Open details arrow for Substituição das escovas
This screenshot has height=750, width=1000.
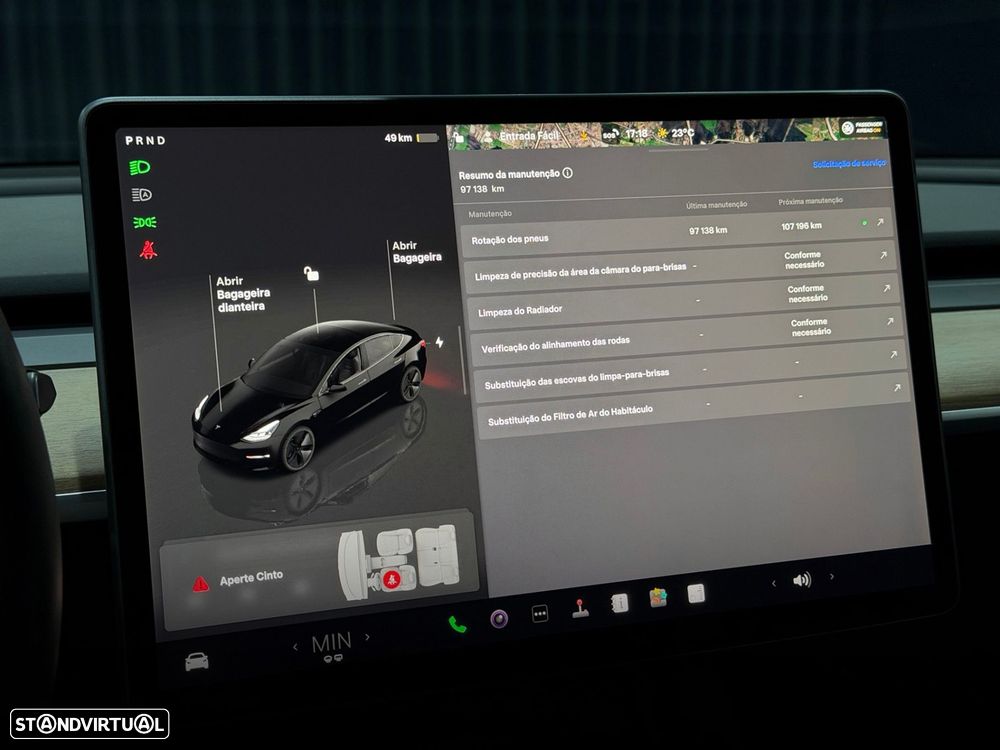pyautogui.click(x=893, y=355)
